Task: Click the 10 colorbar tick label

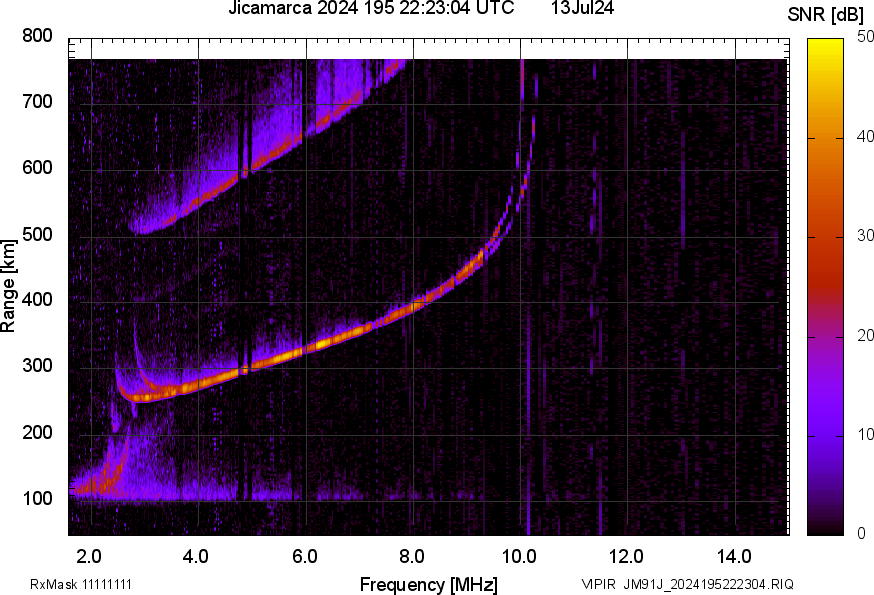Action: tap(865, 434)
